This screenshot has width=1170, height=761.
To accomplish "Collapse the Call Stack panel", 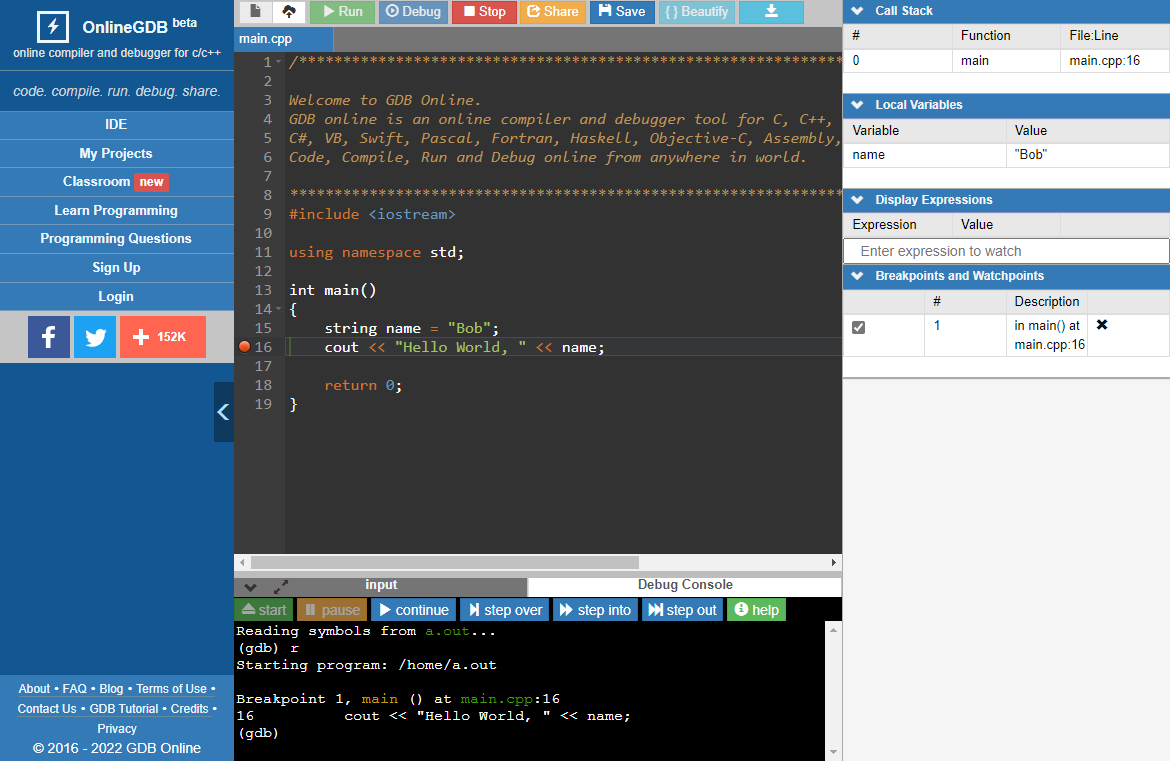I will [x=857, y=11].
